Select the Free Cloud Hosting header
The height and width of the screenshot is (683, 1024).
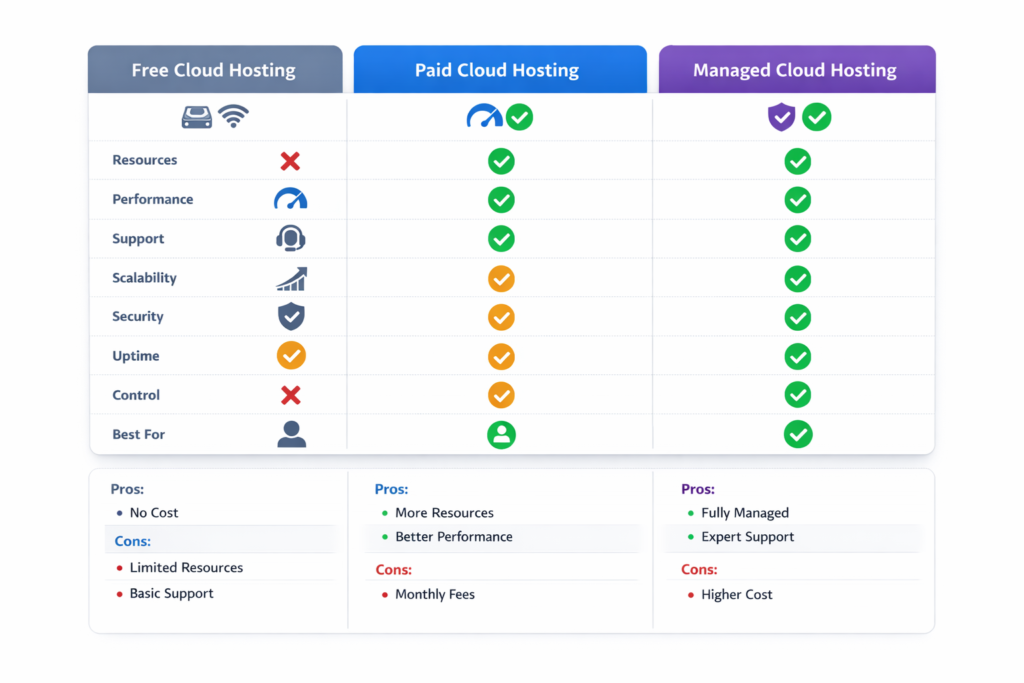point(215,69)
